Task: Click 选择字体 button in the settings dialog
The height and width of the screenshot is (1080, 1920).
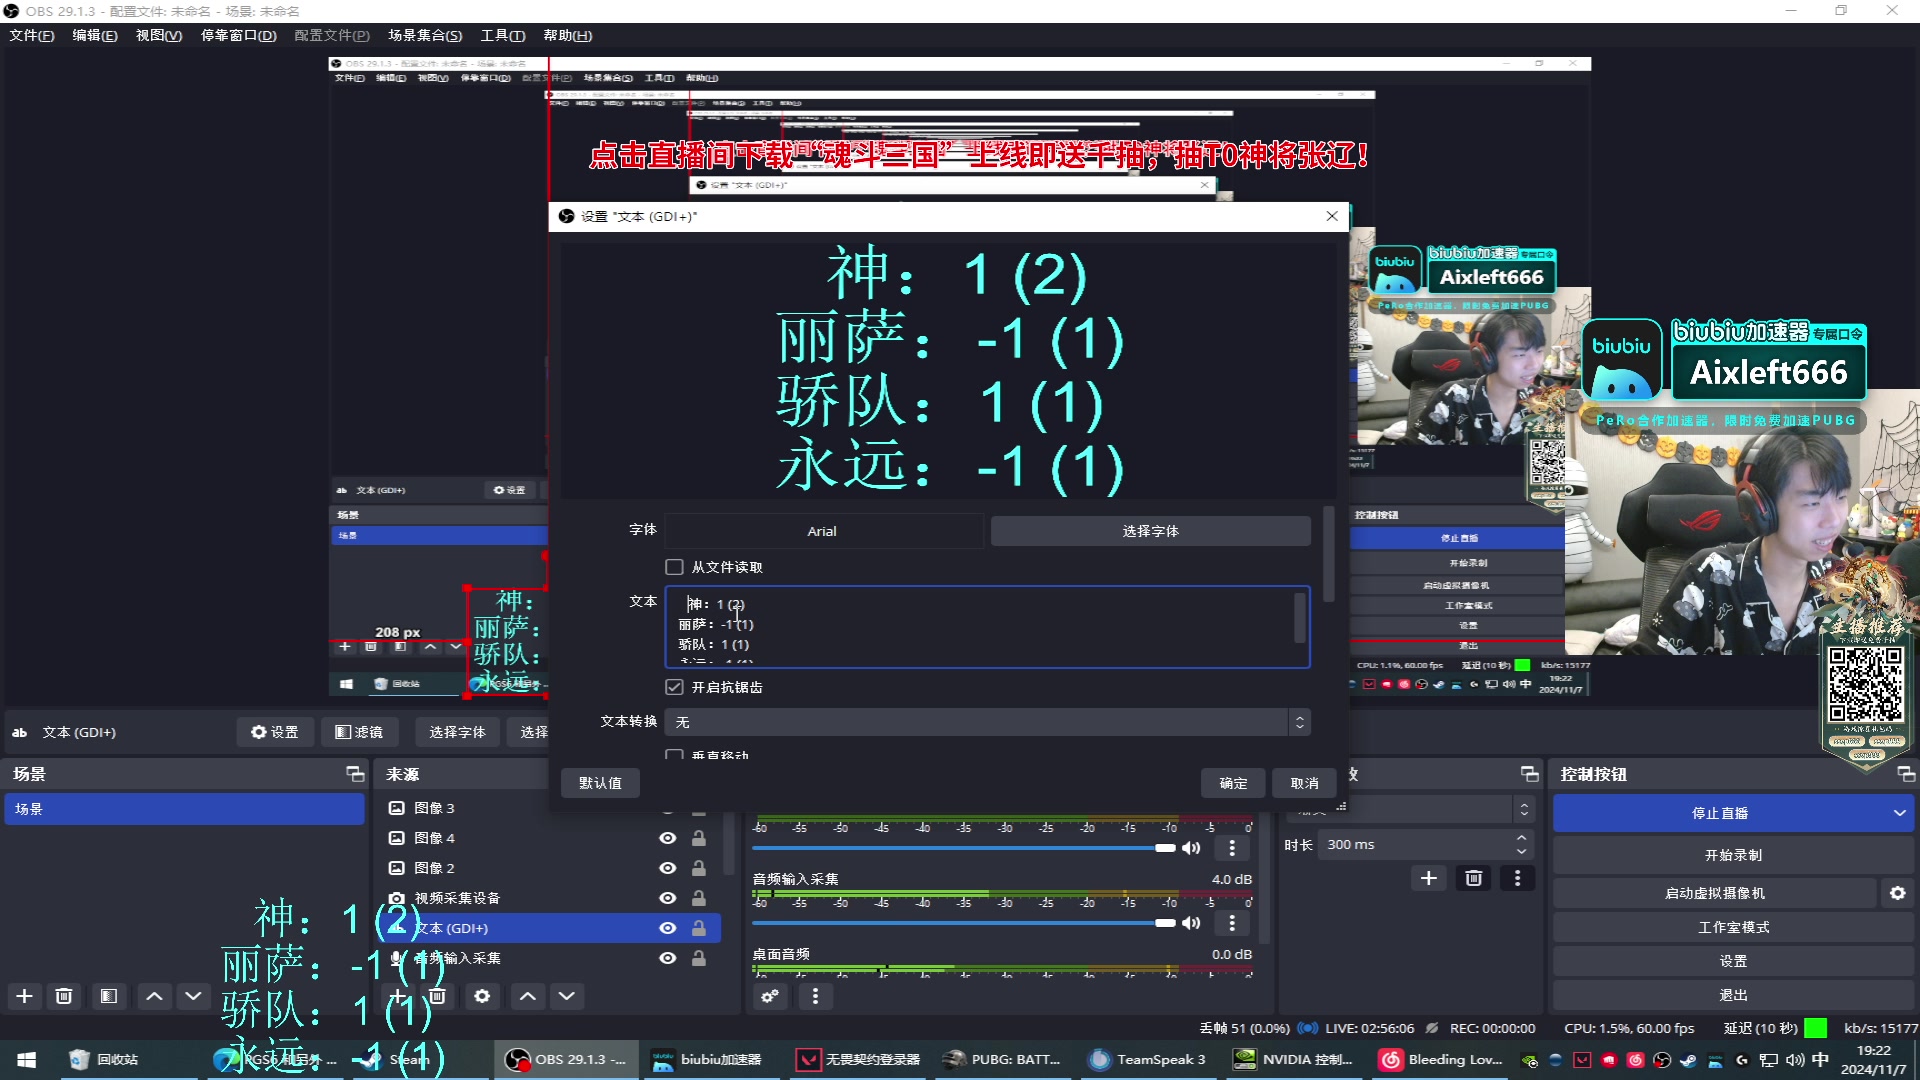Action: (1150, 531)
